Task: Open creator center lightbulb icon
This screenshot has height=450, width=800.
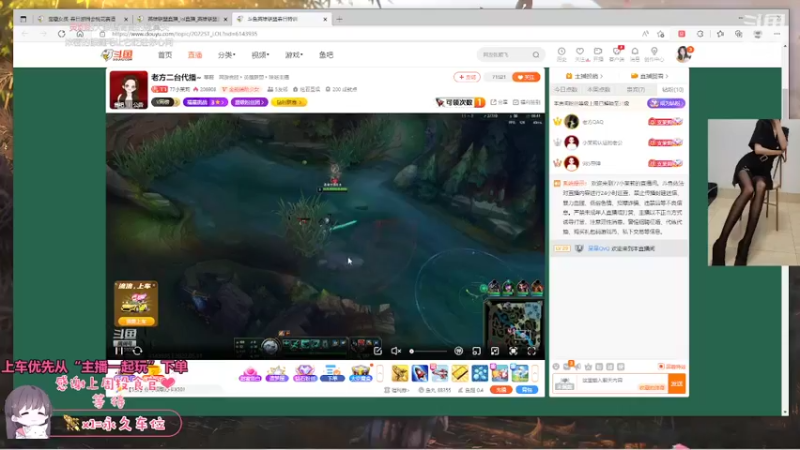Action: tap(654, 53)
